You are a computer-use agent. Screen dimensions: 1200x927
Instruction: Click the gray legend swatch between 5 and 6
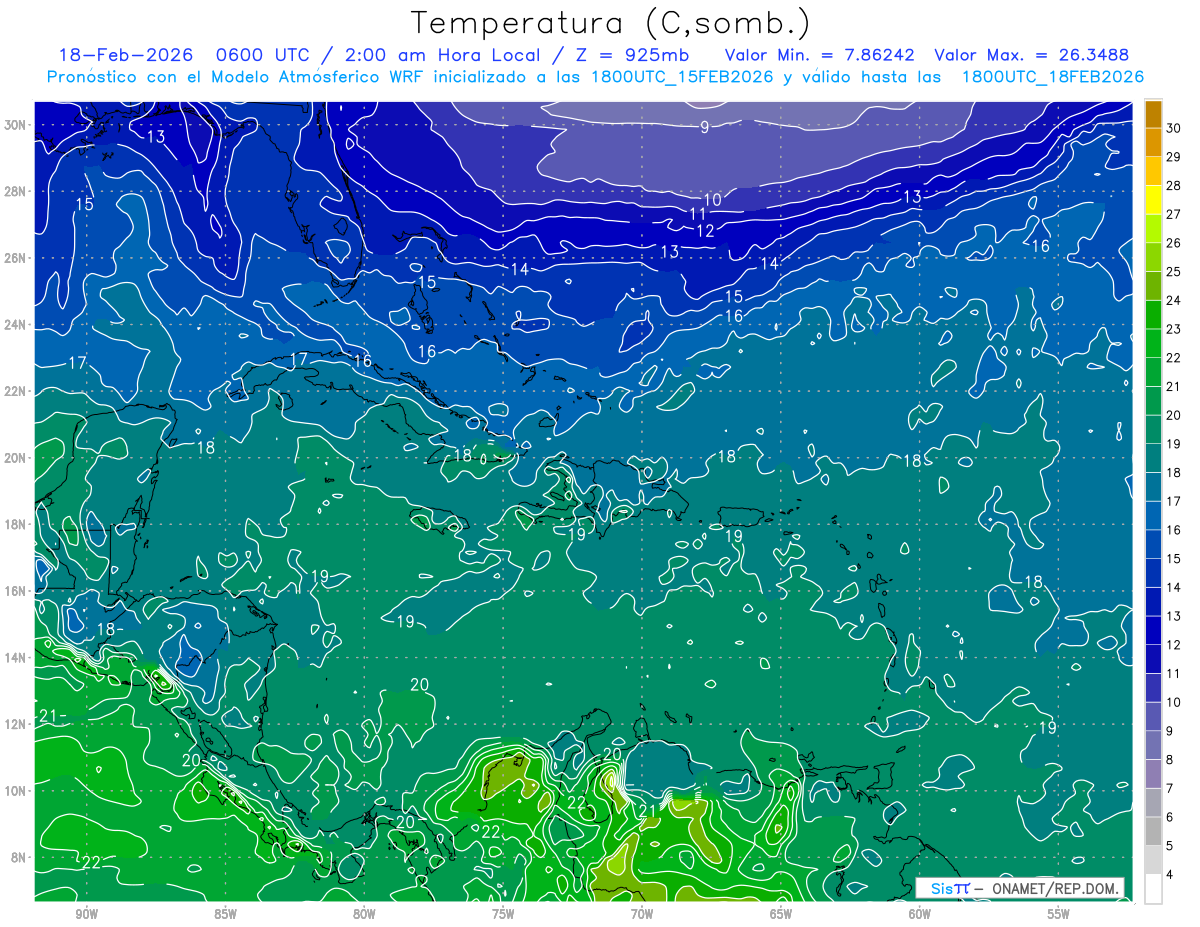click(x=1153, y=831)
